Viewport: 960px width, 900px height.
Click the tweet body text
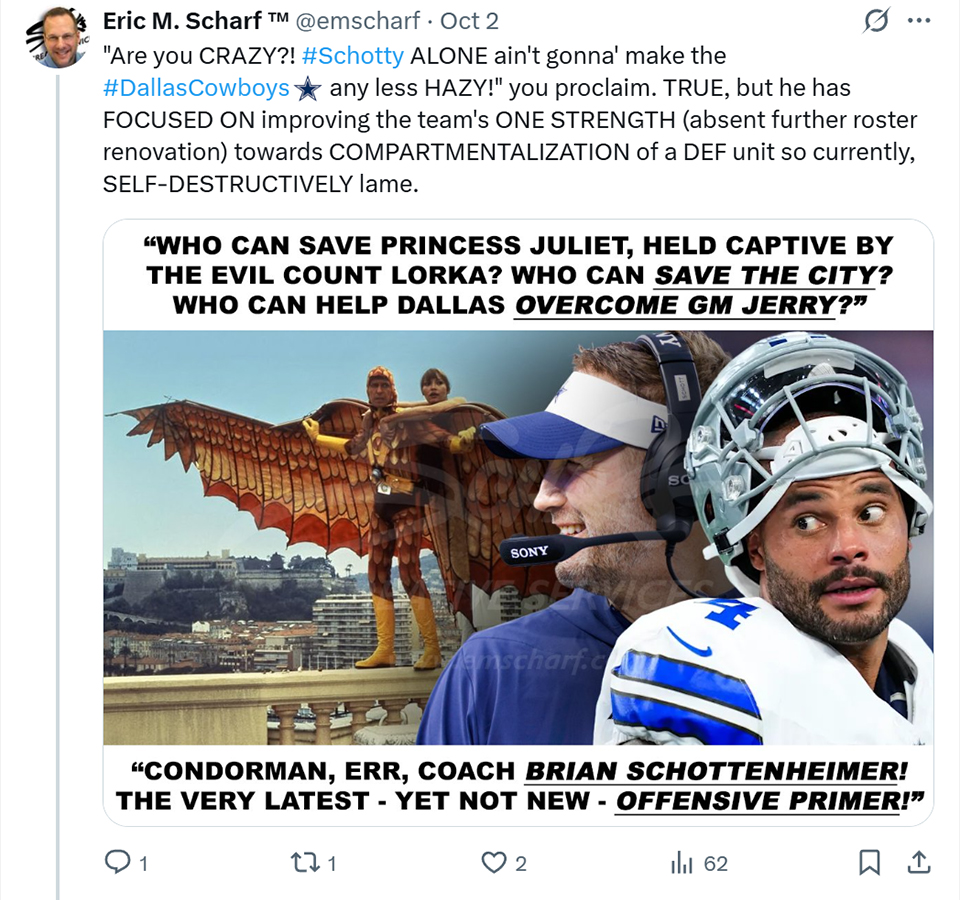[510, 119]
